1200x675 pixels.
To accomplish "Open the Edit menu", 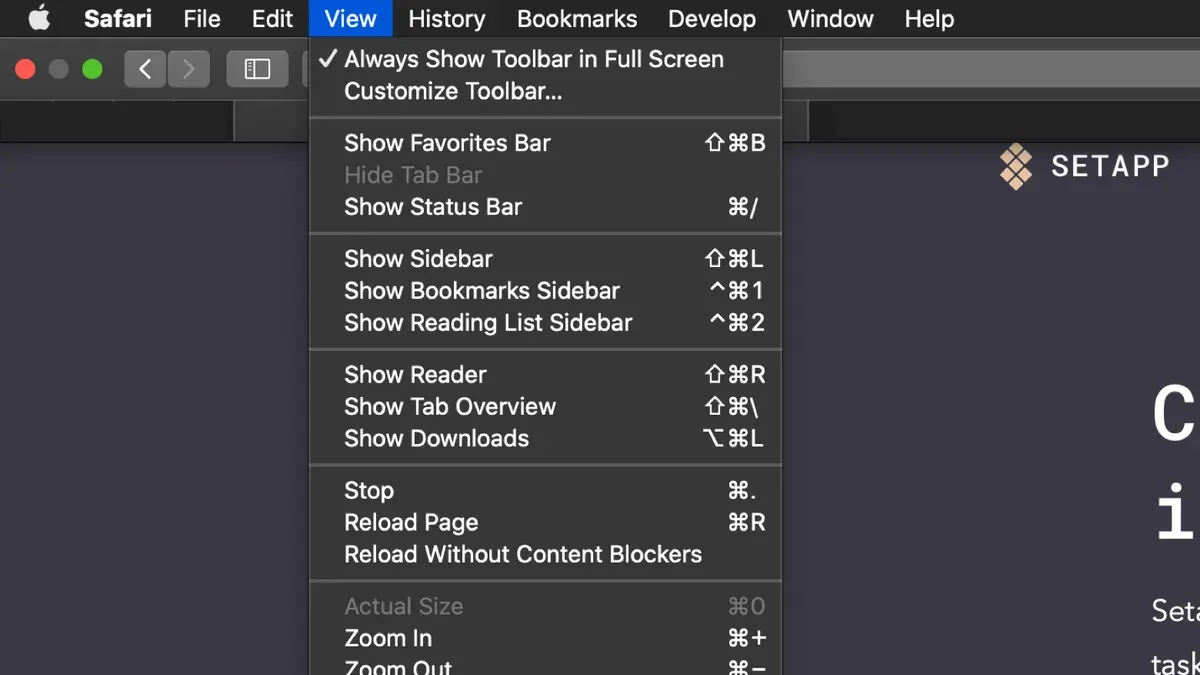I will pos(272,18).
